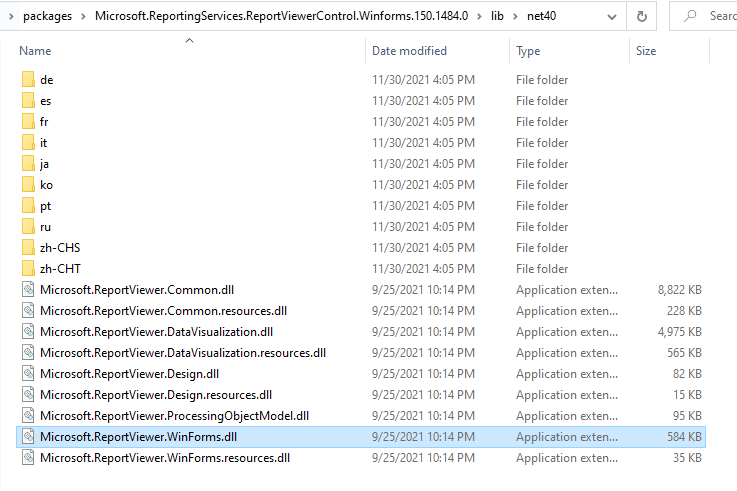Select Microsoft.ReportViewer.DataVisualization.resources.dll file name
The height and width of the screenshot is (491, 737).
coord(183,353)
